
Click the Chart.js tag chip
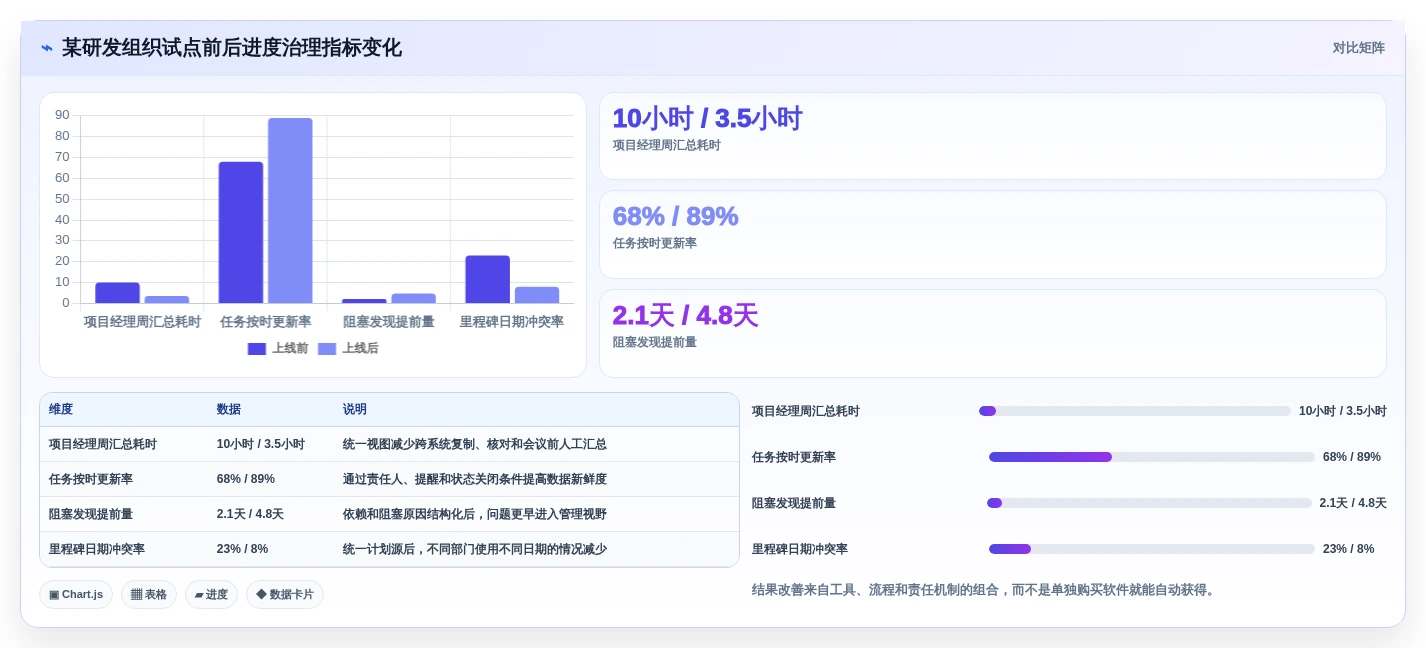tap(76, 594)
